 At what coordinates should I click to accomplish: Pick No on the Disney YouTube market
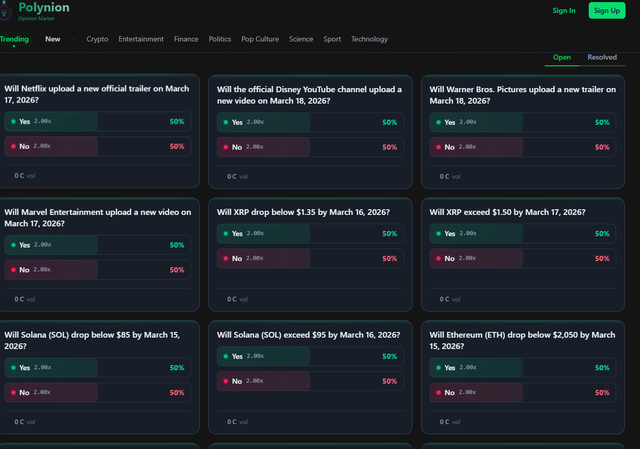(310, 147)
